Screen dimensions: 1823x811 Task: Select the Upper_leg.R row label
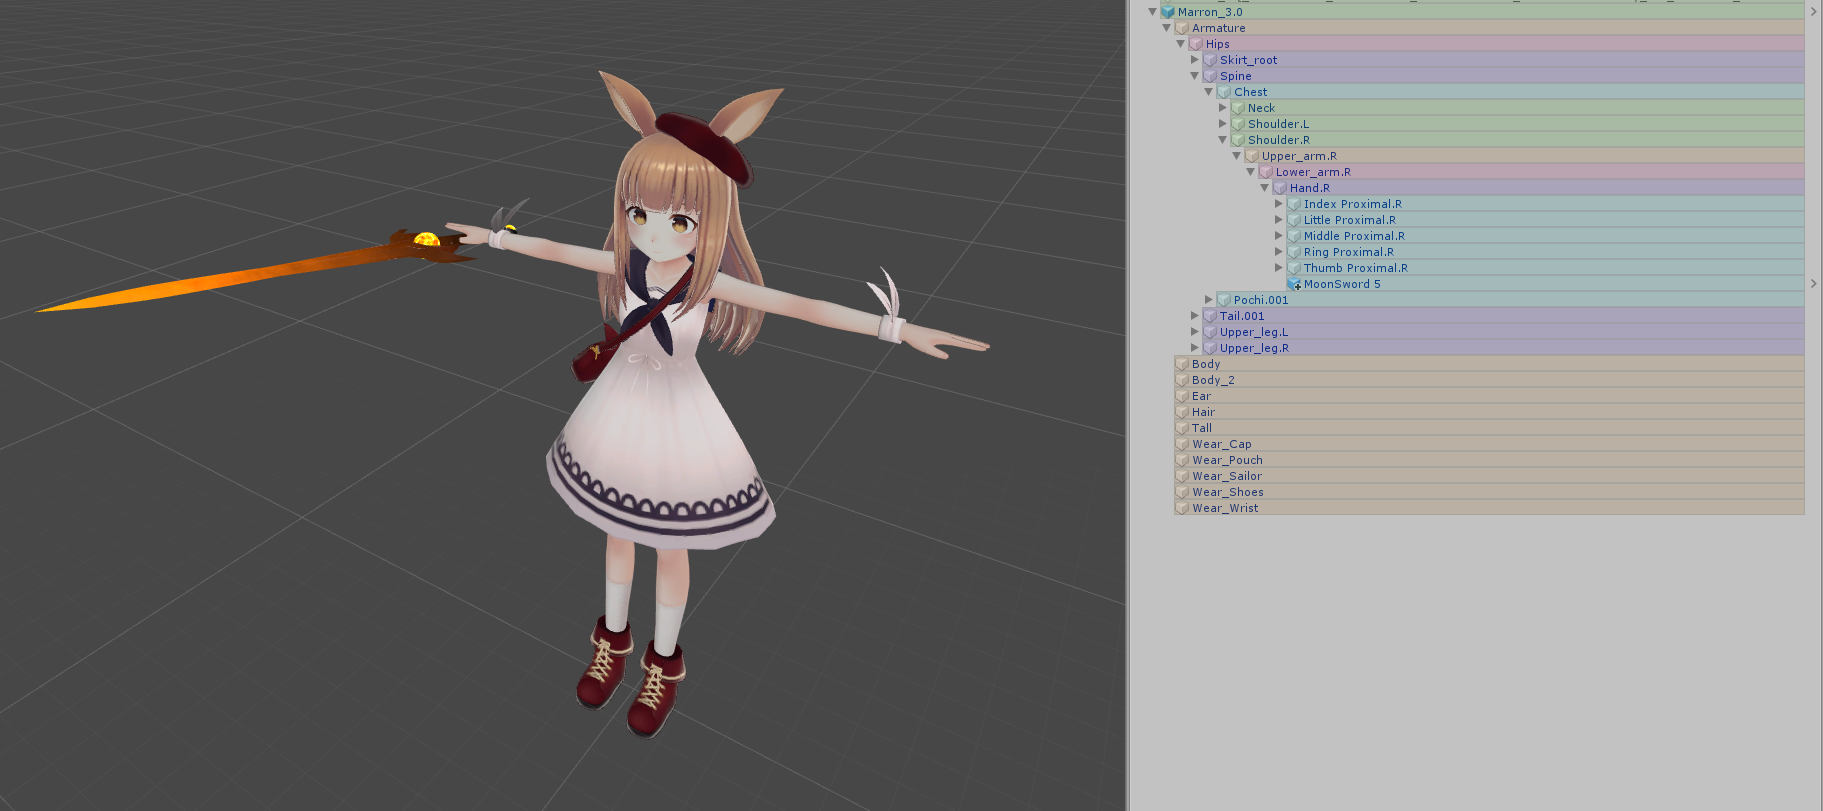(1254, 348)
